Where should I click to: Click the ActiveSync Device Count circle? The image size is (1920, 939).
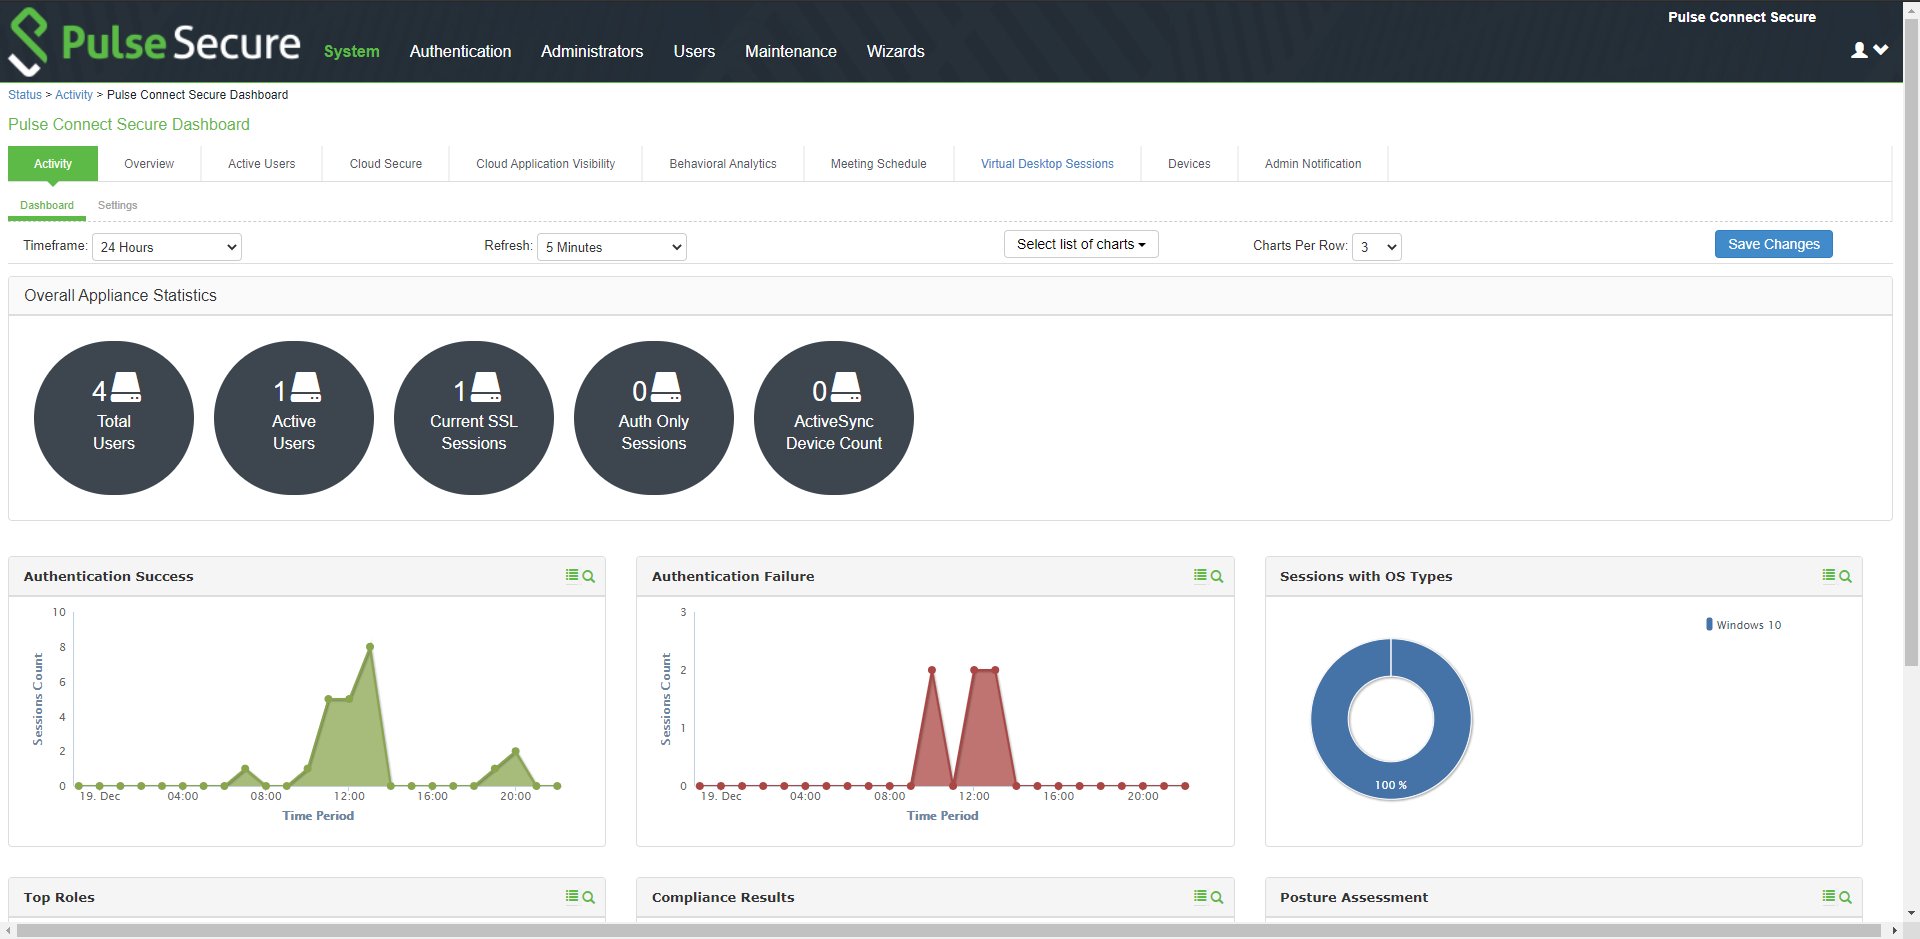coord(834,418)
